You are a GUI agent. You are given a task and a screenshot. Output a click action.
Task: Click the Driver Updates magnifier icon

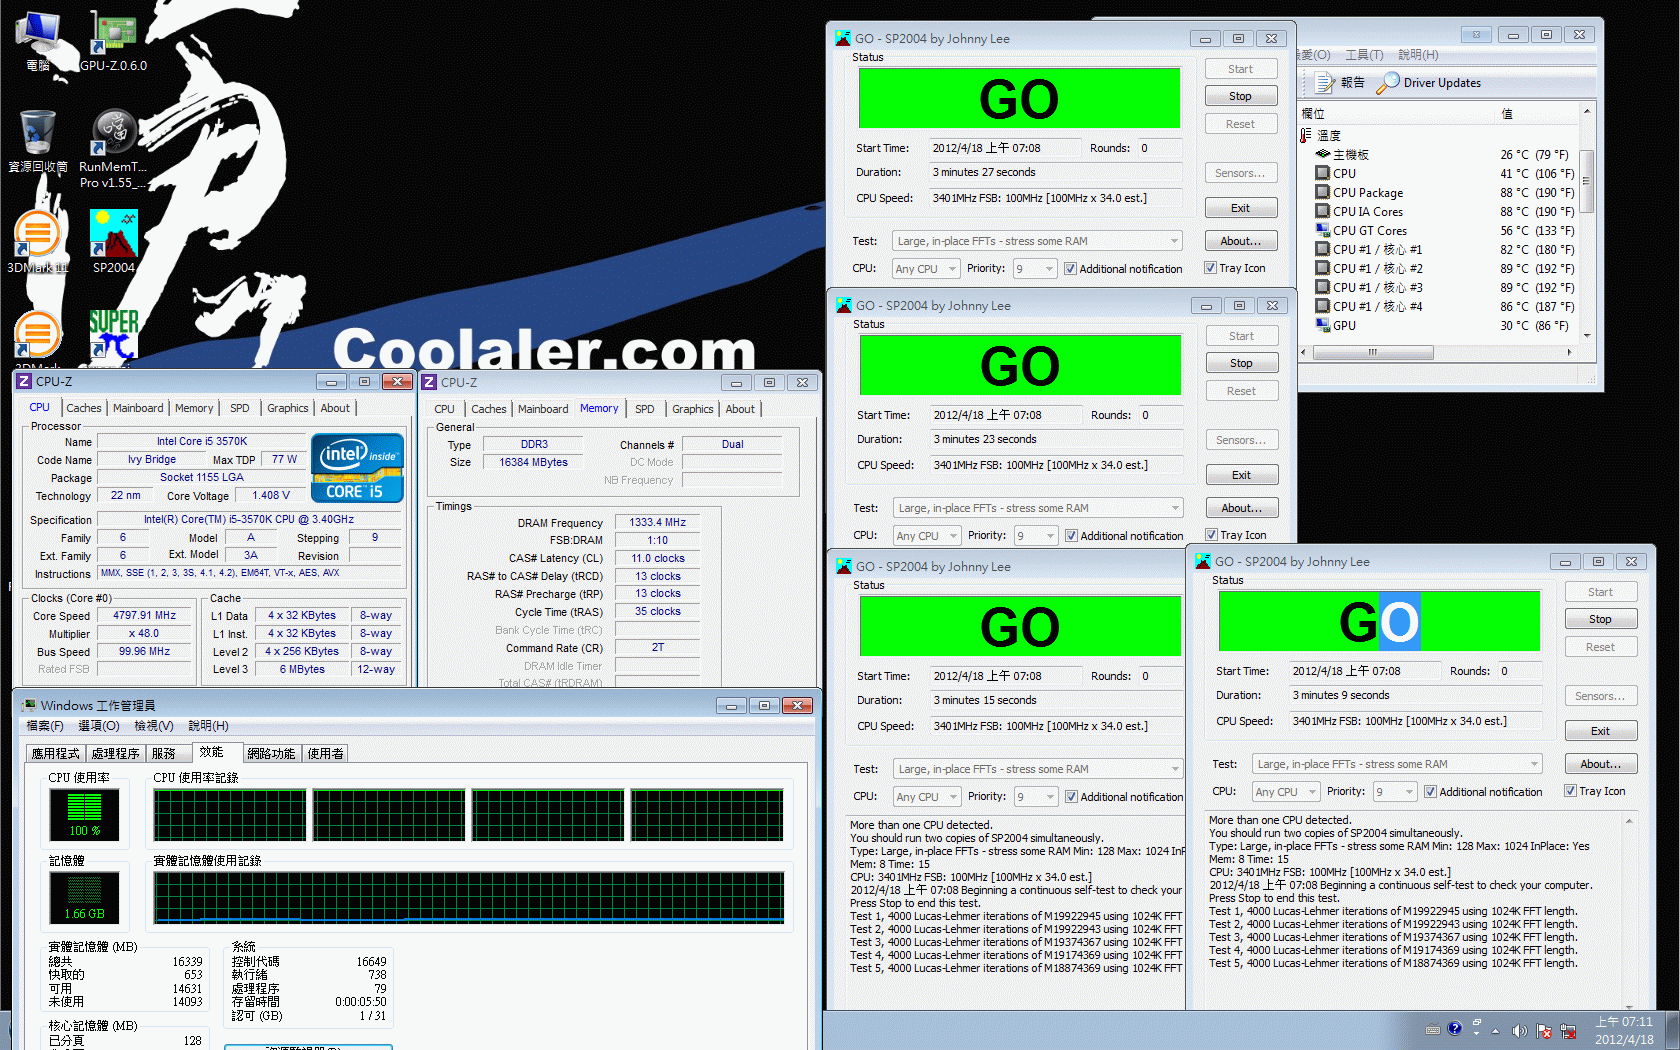[1387, 83]
